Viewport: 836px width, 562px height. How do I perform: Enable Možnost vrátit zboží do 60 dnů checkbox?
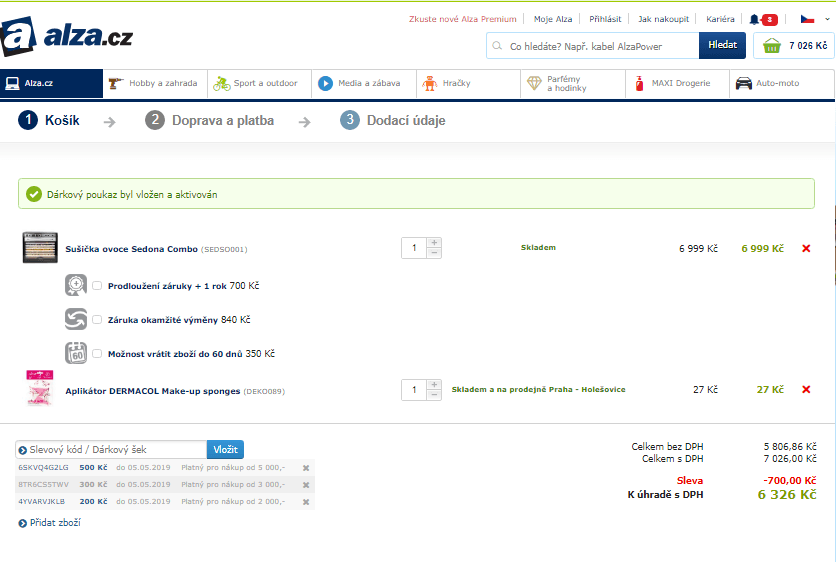click(97, 353)
